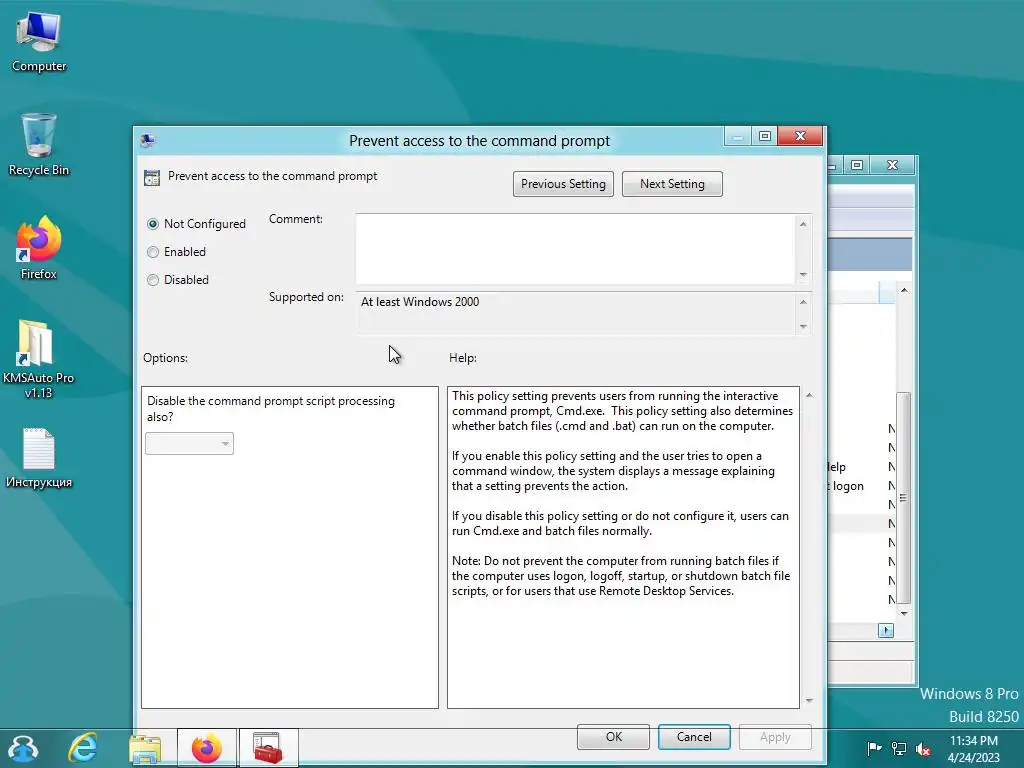Click the background window's vertical scrollbar thumb

pos(904,498)
